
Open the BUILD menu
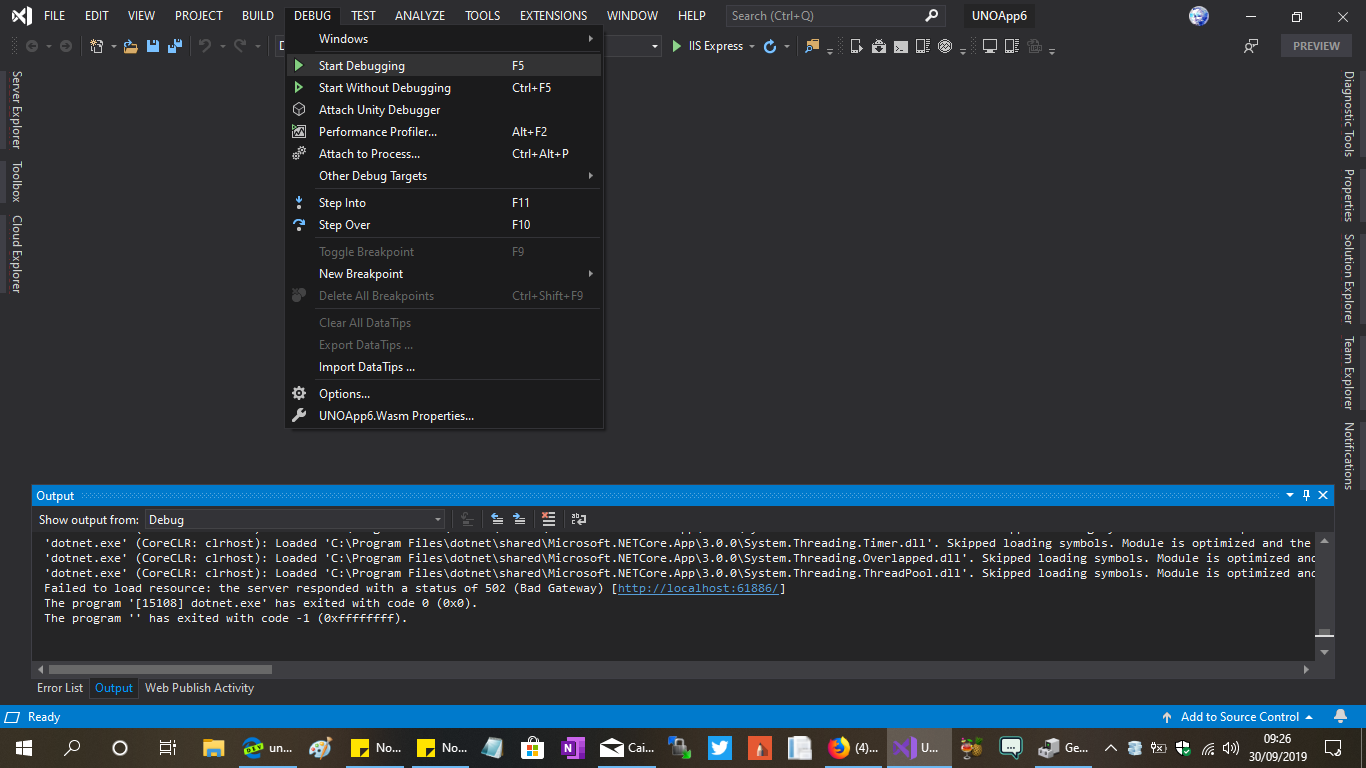258,16
